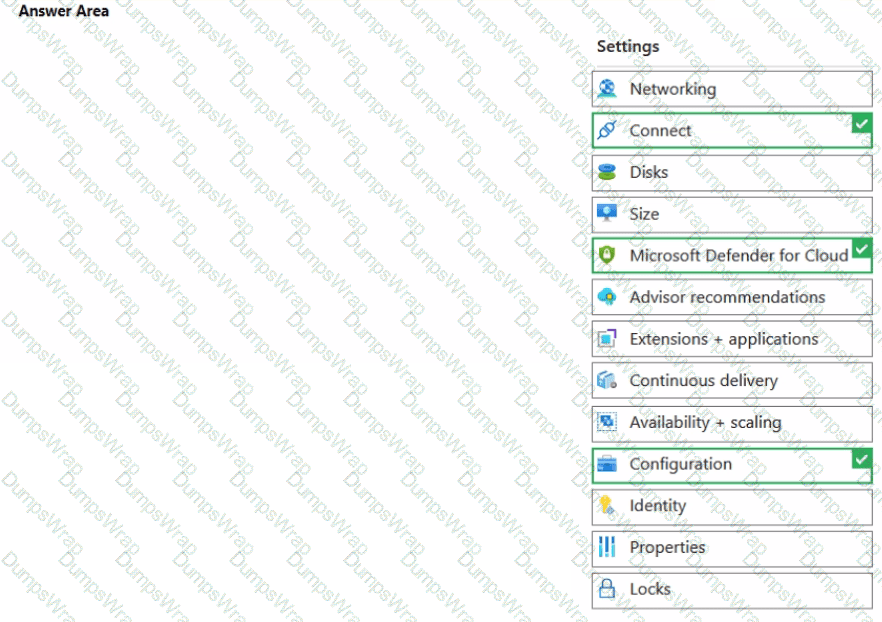Click the Properties bars icon
This screenshot has height=622, width=882.
point(607,547)
